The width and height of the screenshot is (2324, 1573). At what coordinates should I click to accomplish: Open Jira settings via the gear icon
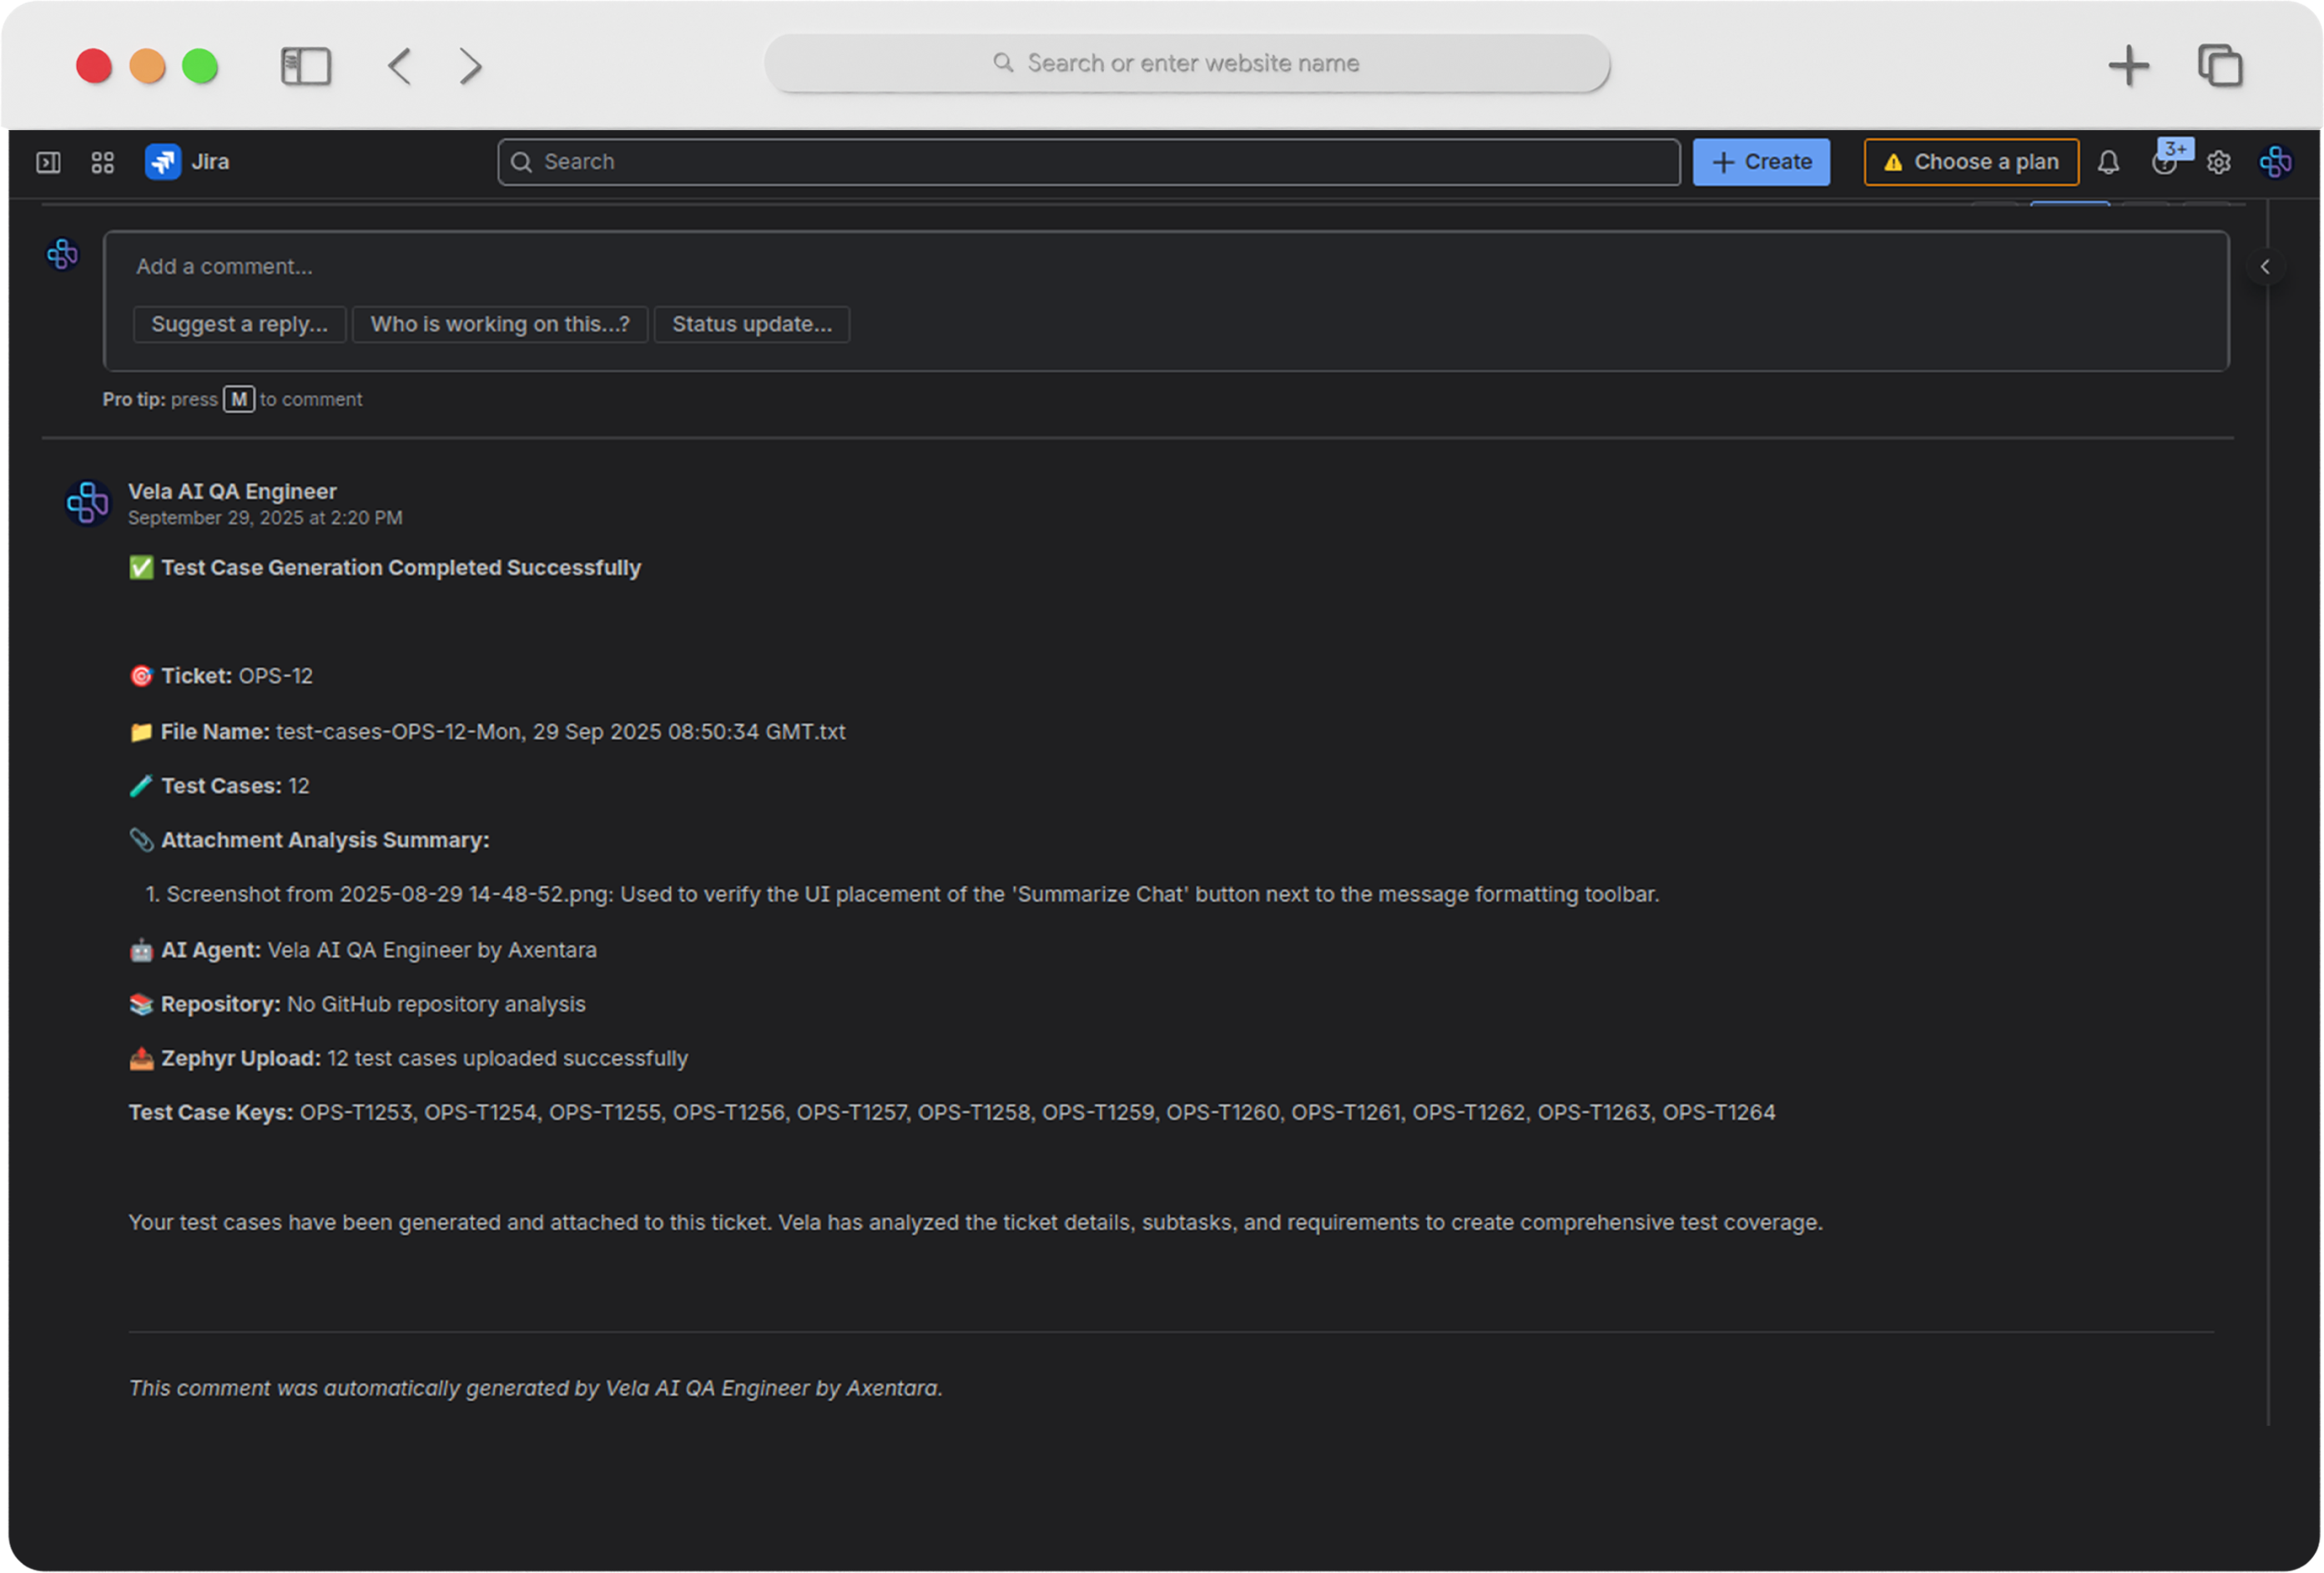tap(2219, 161)
